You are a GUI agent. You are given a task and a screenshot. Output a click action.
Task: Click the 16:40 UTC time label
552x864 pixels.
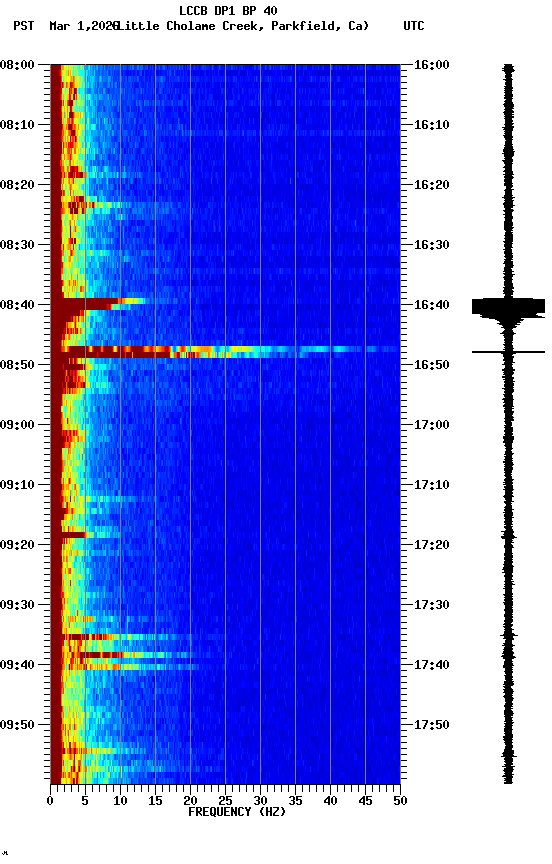(x=432, y=305)
